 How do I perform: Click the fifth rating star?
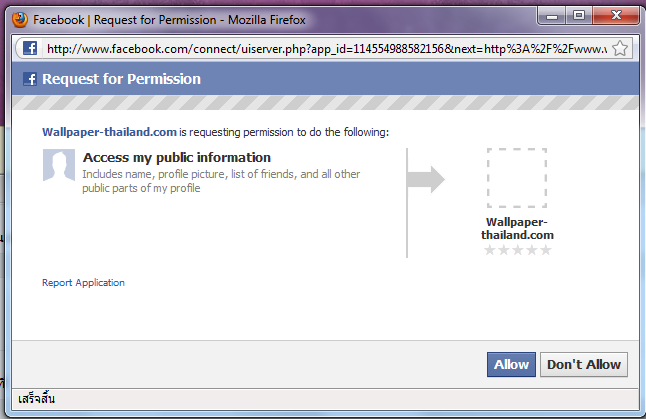[546, 250]
